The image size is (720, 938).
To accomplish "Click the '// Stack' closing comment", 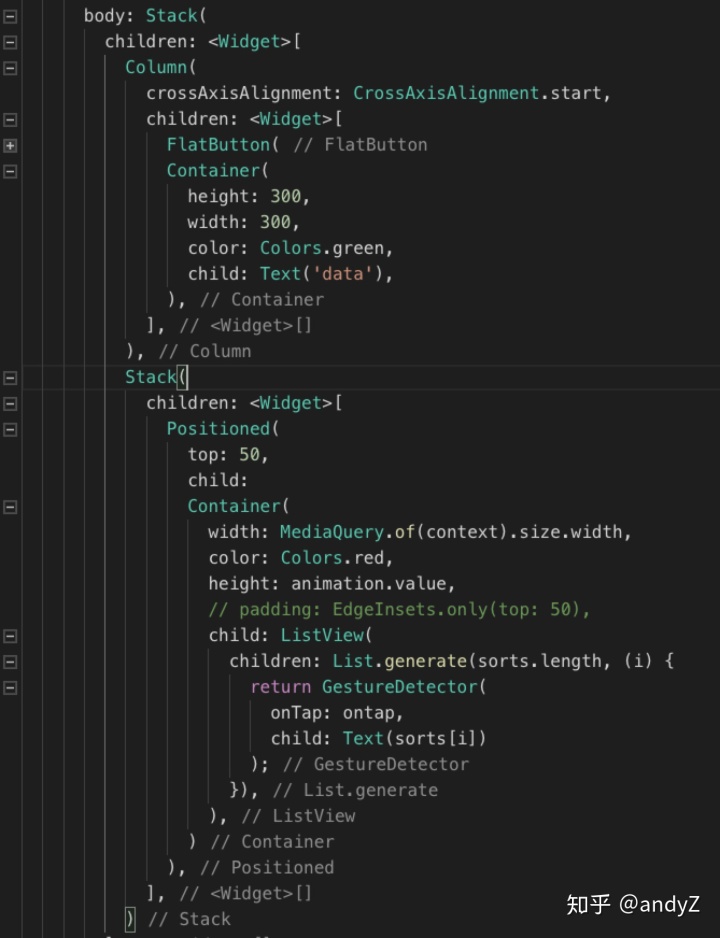I will coord(189,919).
